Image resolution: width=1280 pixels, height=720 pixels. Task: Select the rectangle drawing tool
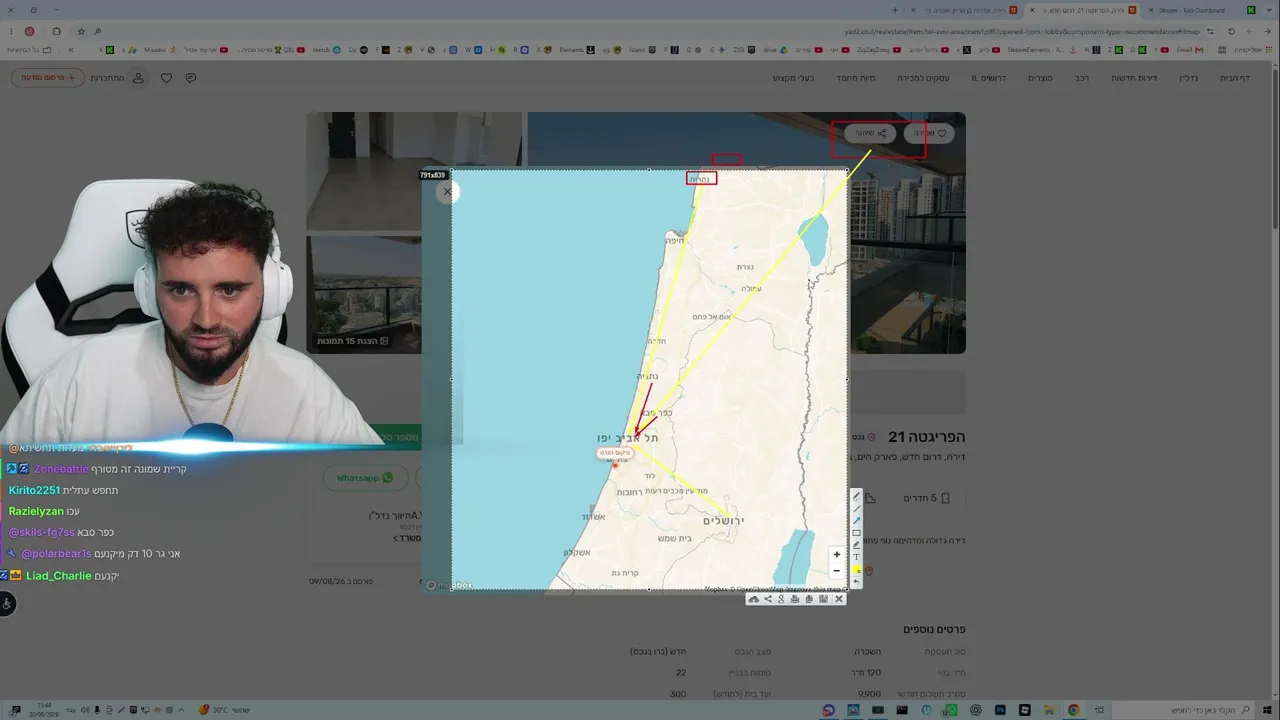click(x=856, y=533)
